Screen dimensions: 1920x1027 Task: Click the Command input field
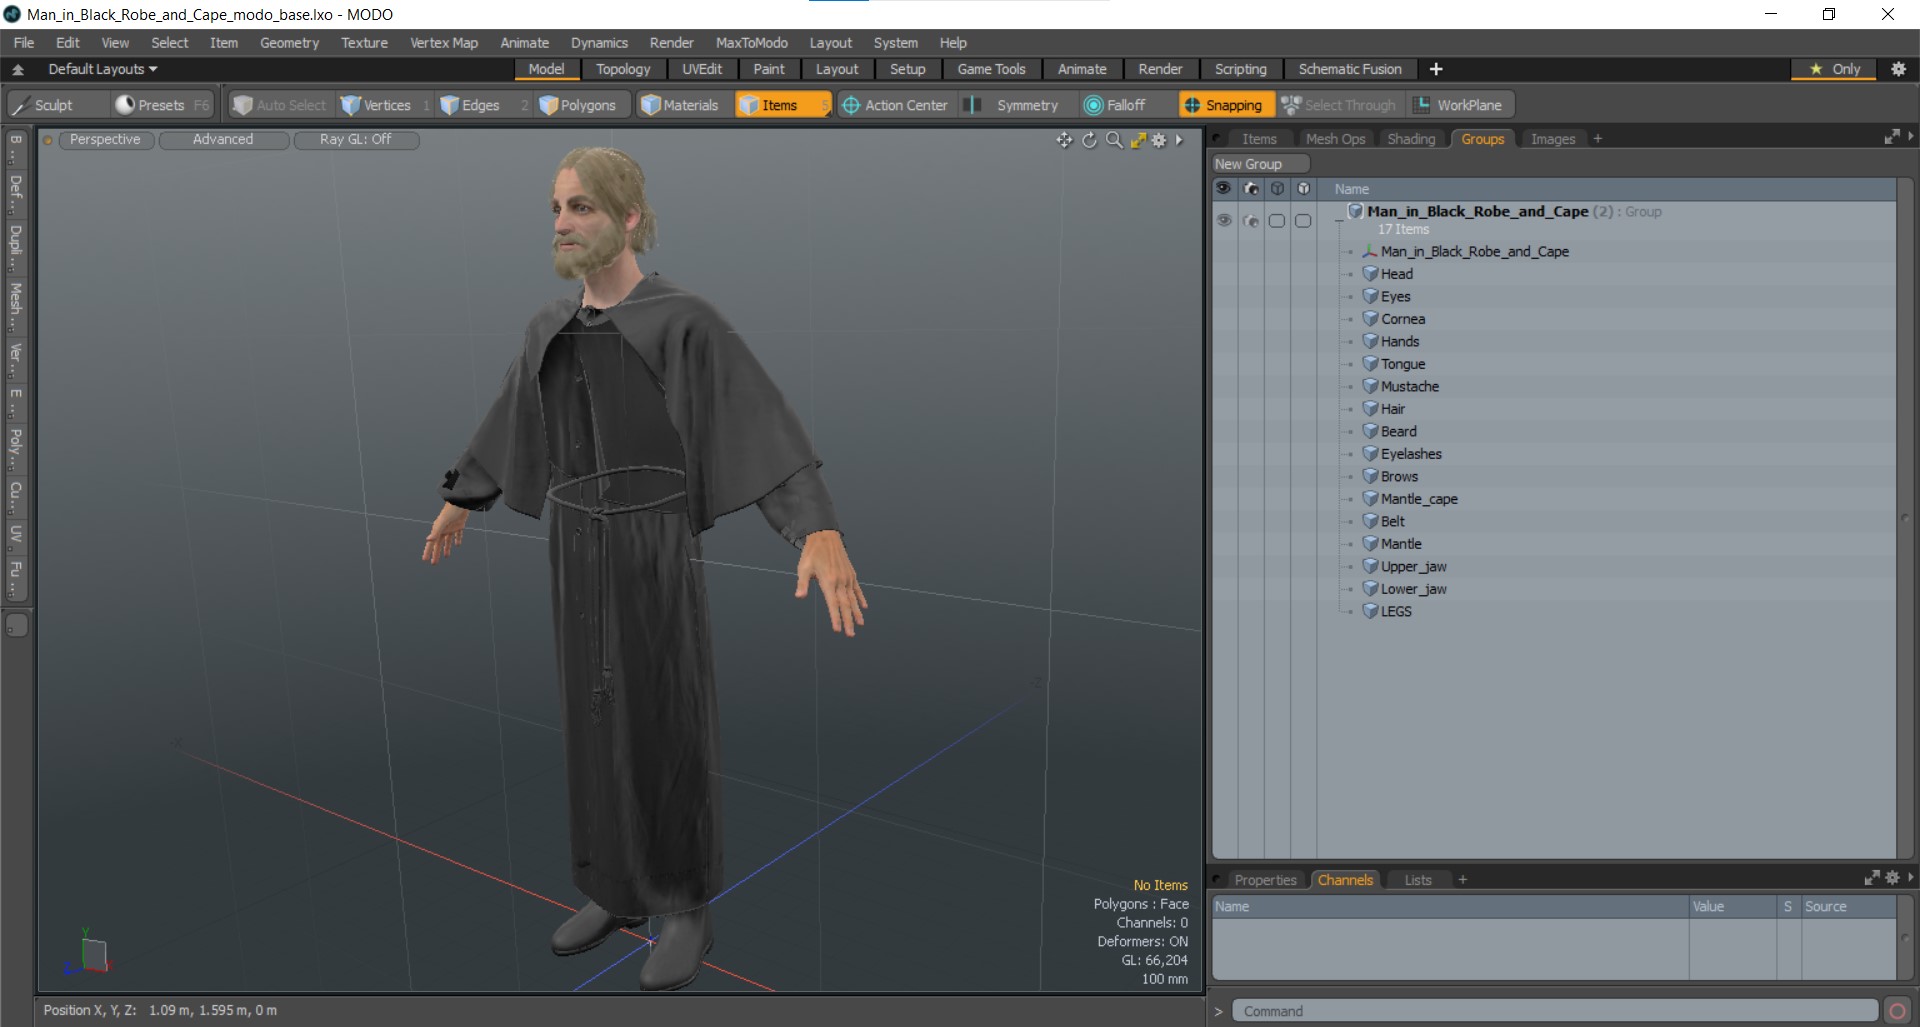point(1554,1011)
